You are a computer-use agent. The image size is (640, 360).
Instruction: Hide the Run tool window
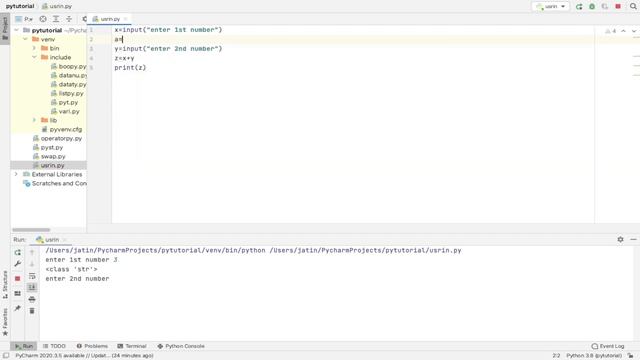pos(633,240)
